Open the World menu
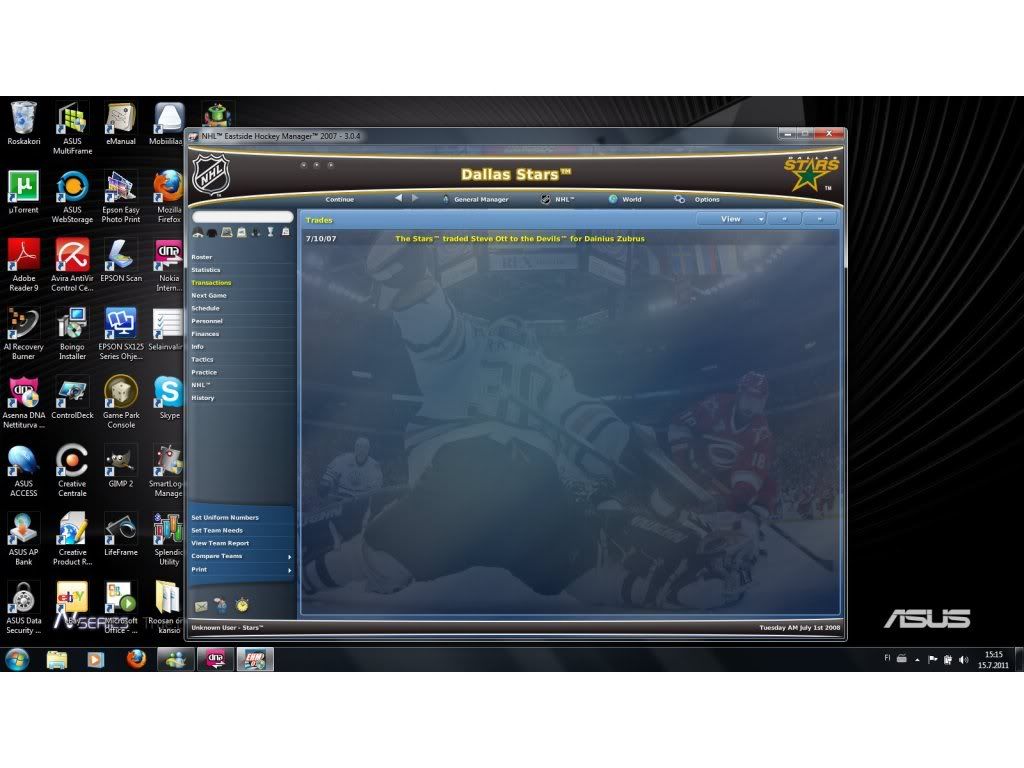The height and width of the screenshot is (768, 1024). click(x=625, y=199)
